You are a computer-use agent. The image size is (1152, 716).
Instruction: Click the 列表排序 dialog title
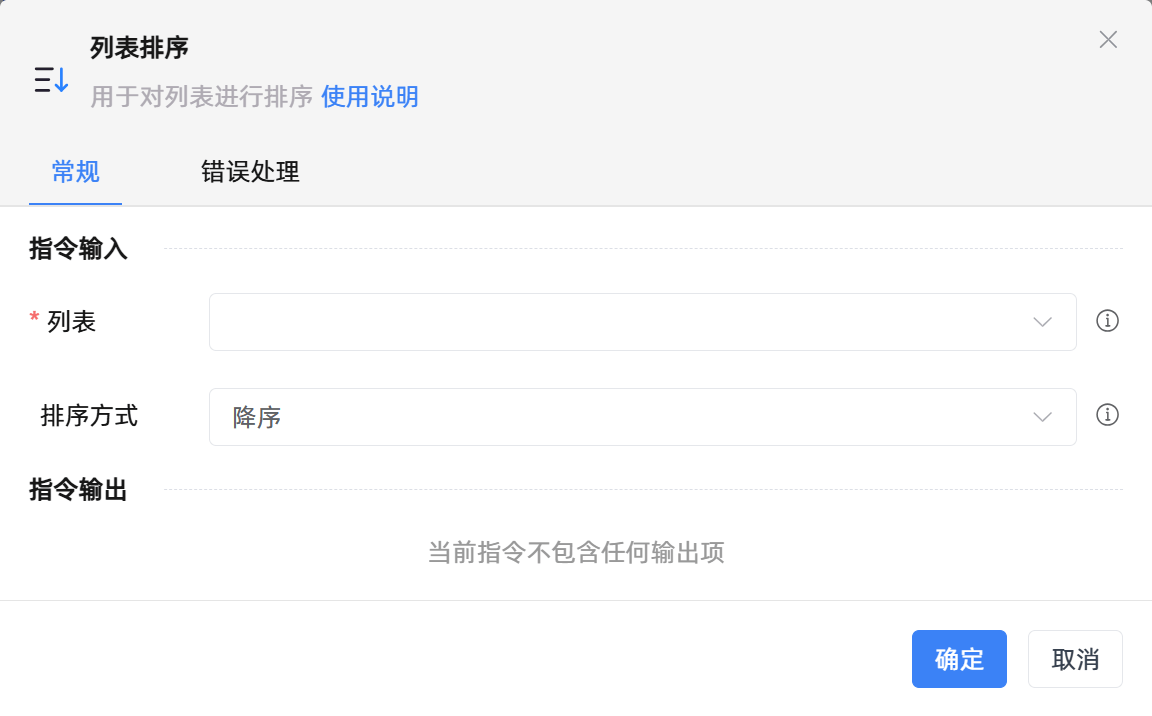tap(140, 47)
